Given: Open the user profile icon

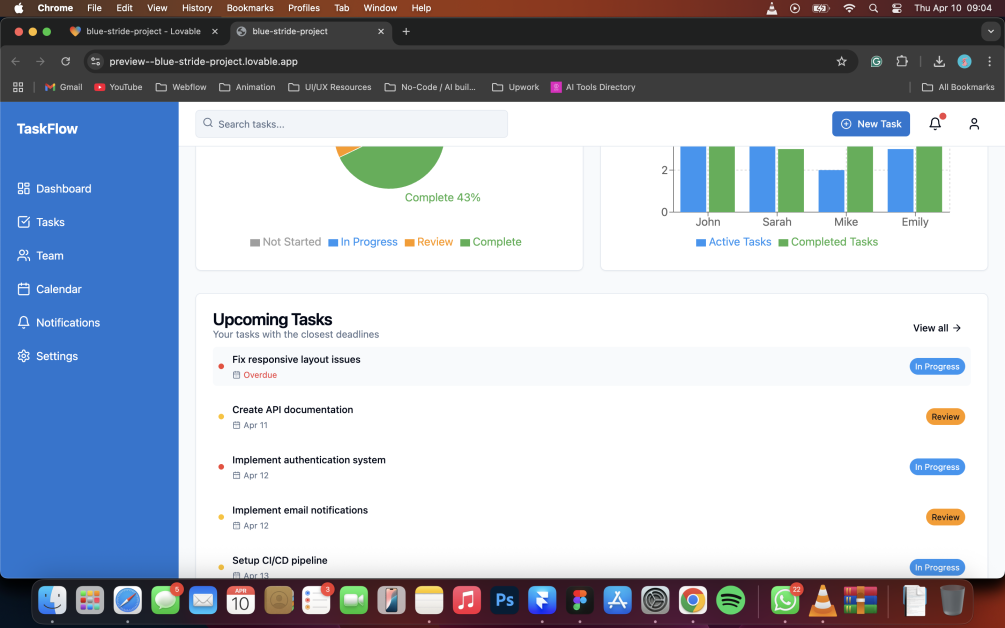Looking at the screenshot, I should [x=973, y=124].
